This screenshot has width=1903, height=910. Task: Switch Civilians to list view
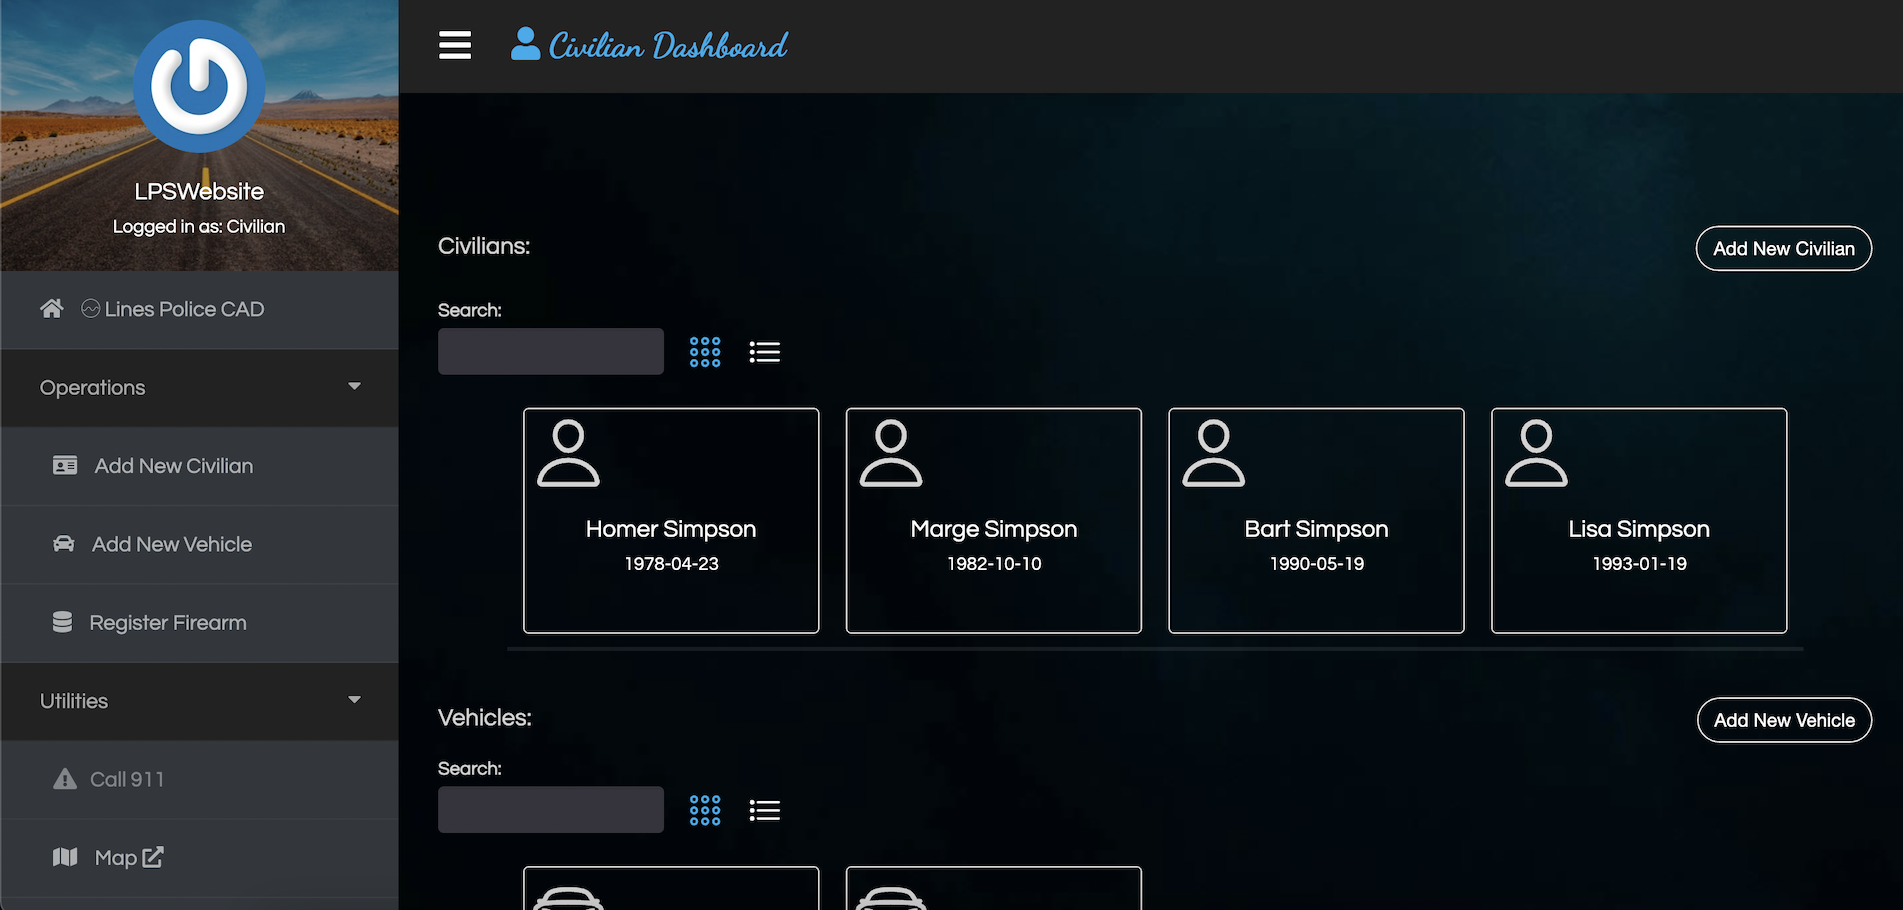pos(765,351)
